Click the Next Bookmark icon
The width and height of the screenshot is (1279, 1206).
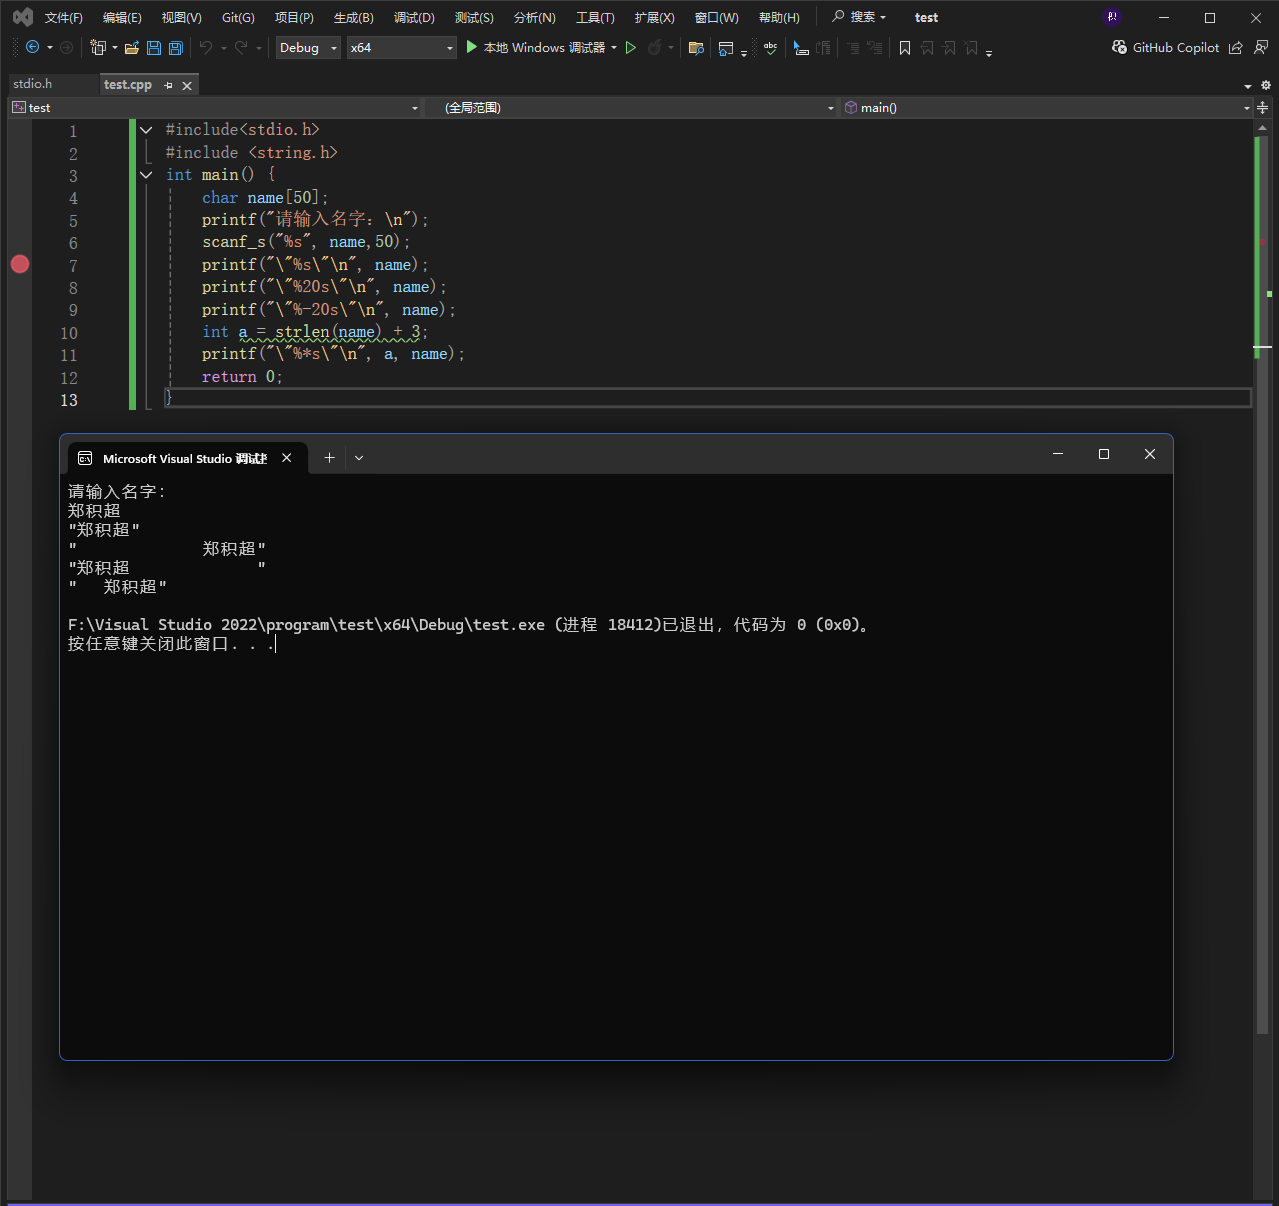click(x=949, y=47)
